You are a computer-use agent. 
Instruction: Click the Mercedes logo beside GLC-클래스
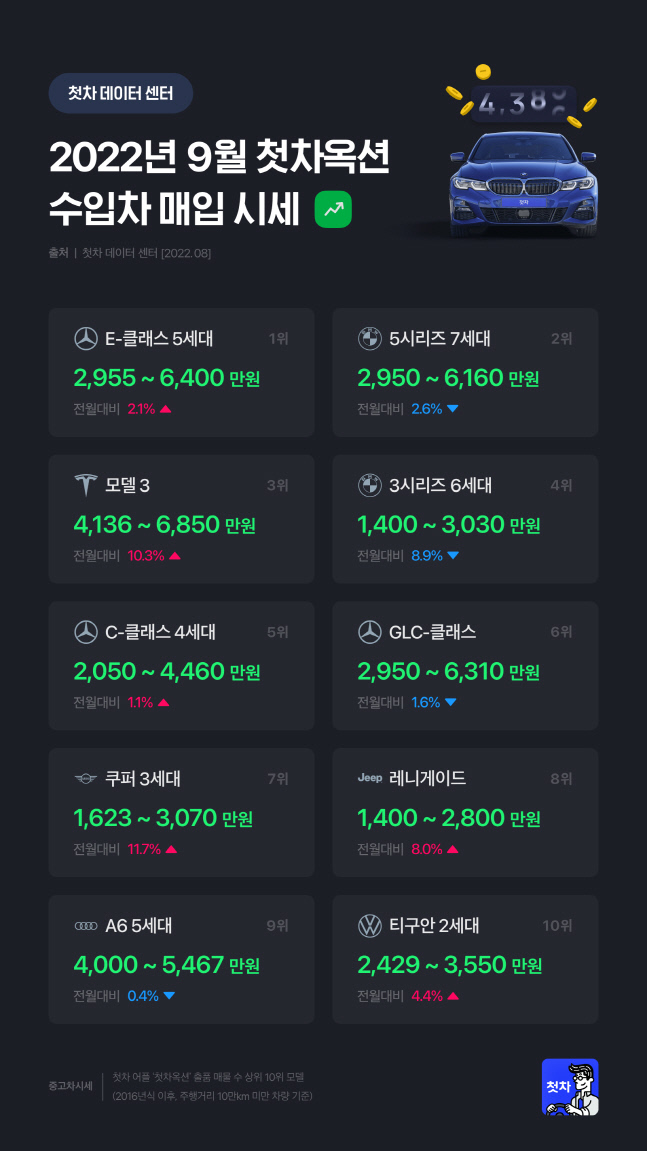click(370, 632)
